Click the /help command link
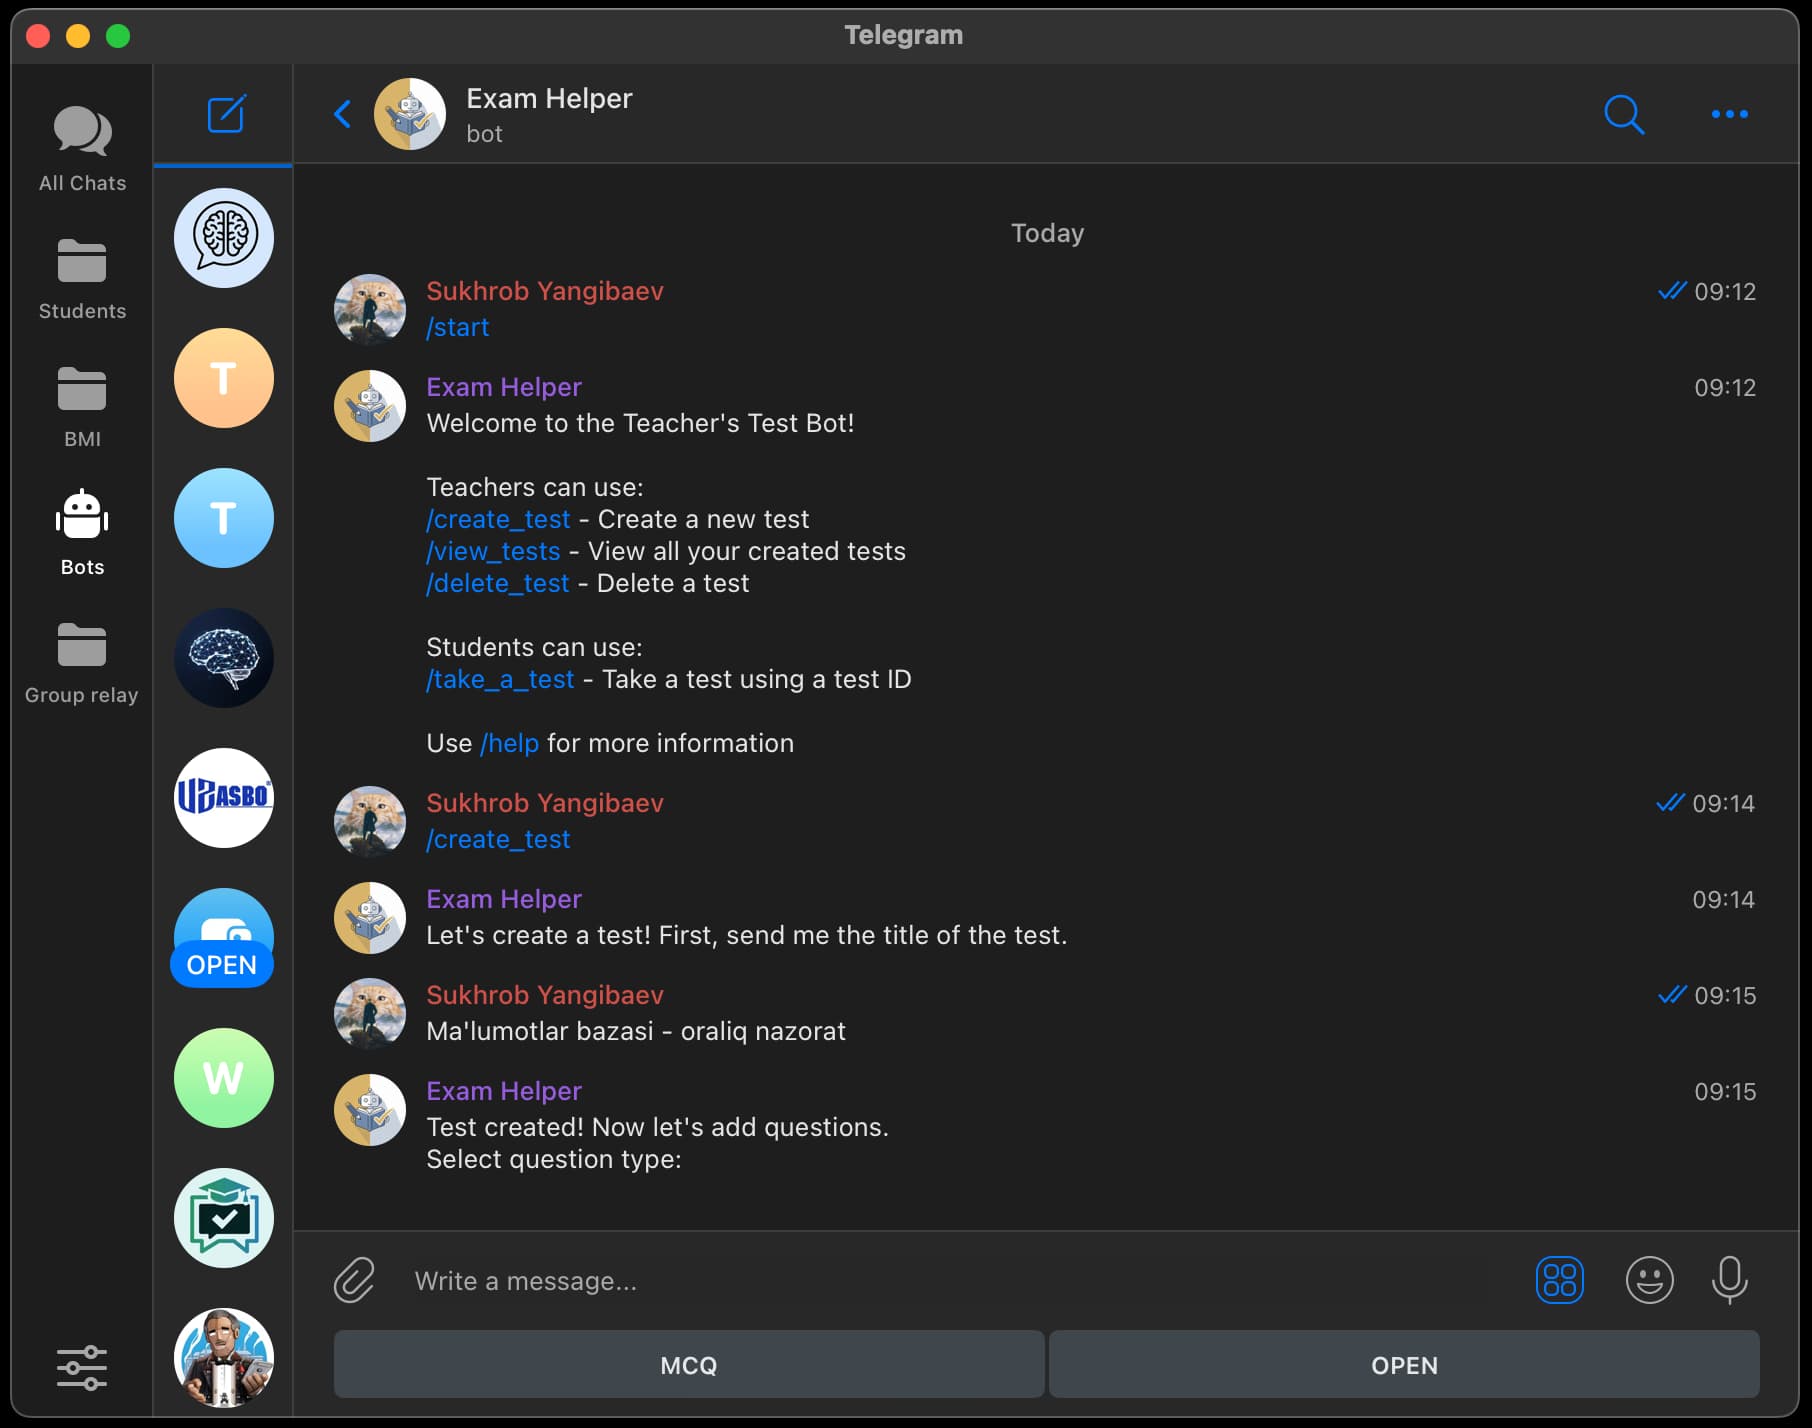1812x1428 pixels. tap(509, 743)
